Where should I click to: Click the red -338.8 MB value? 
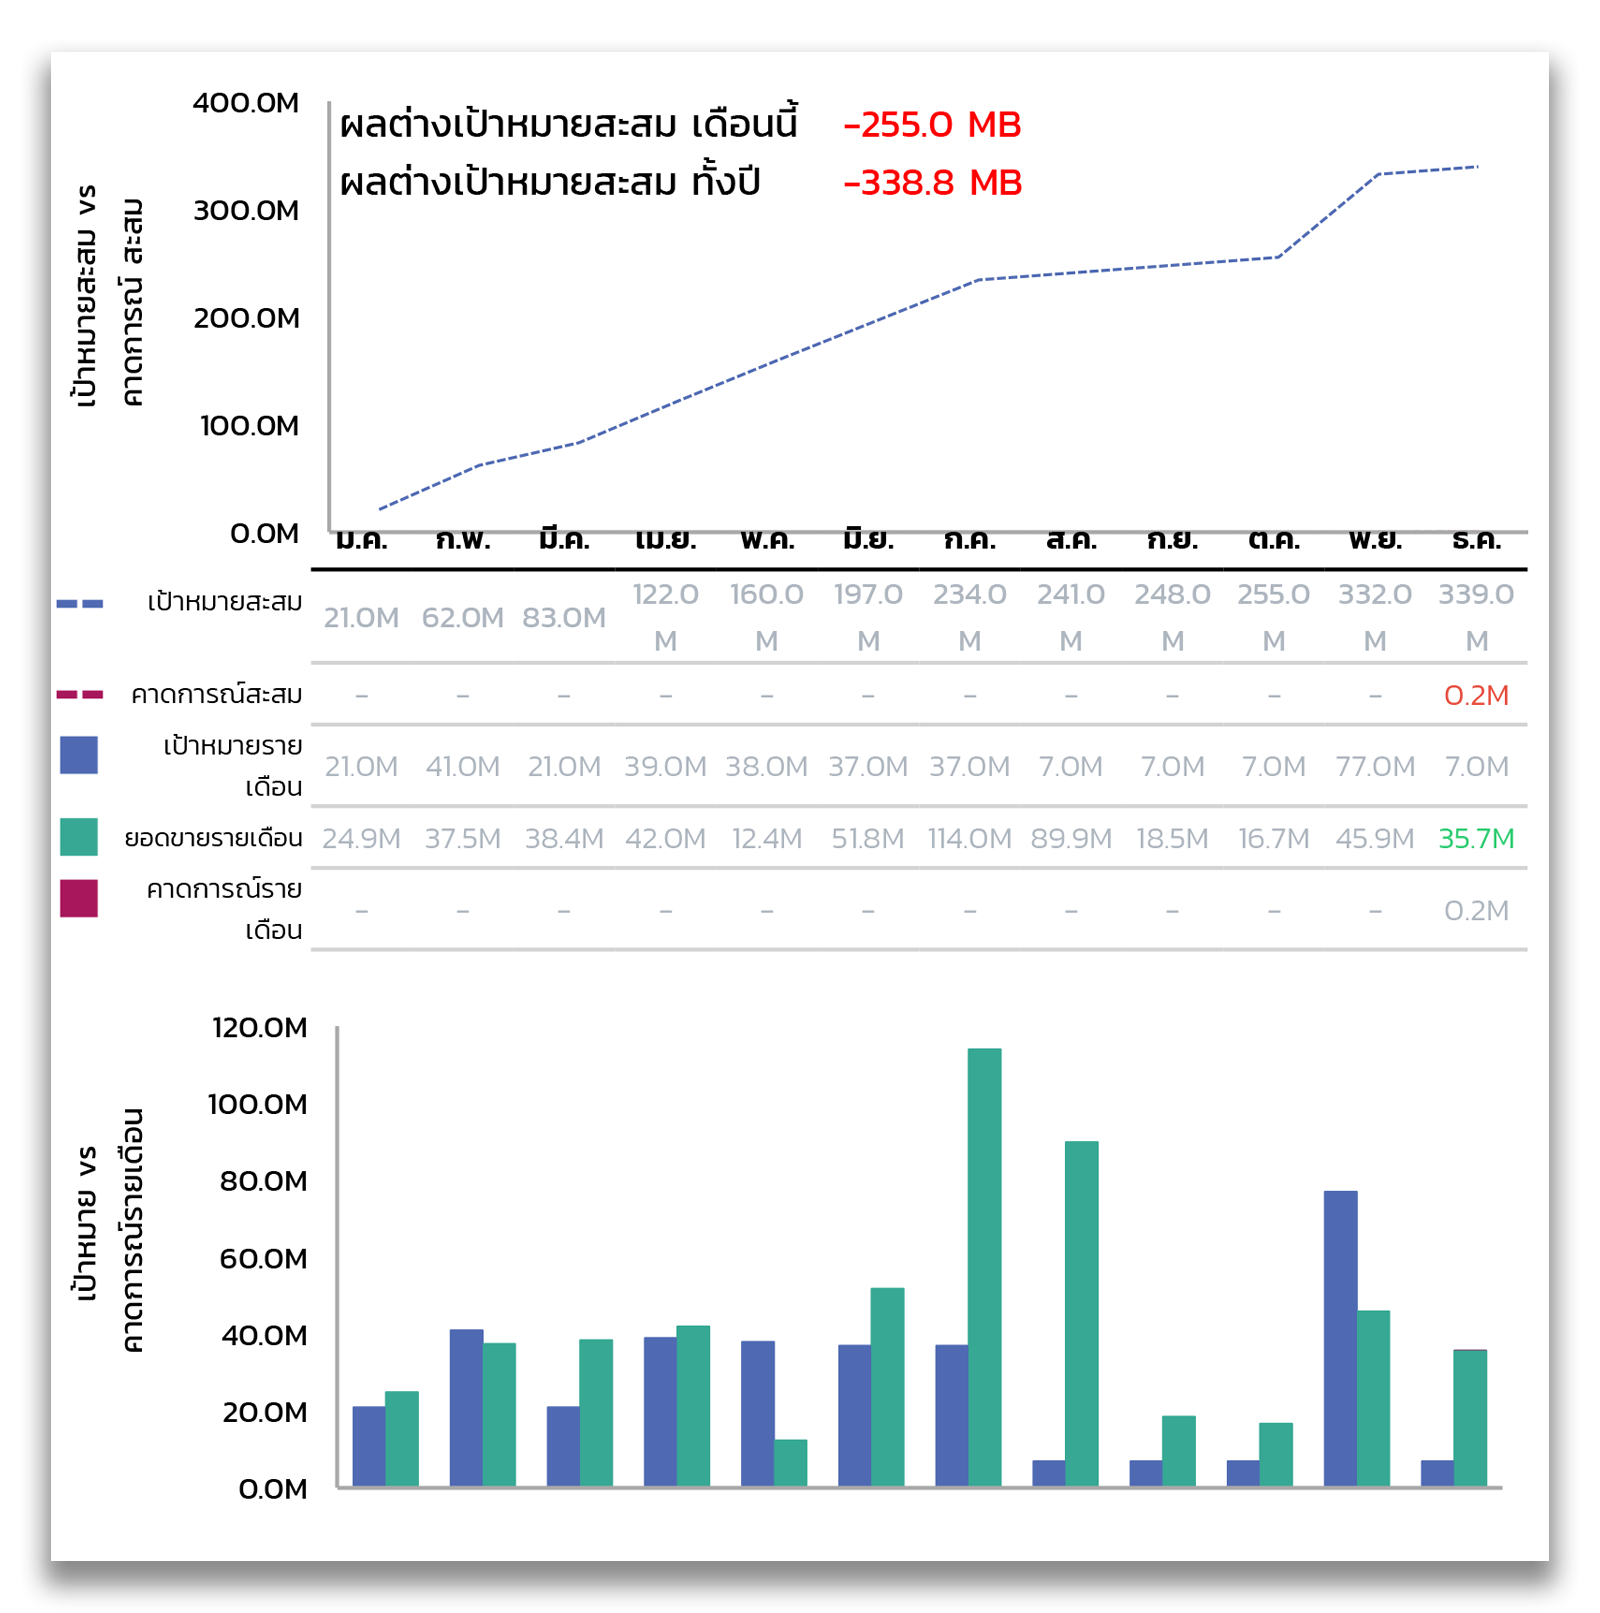[x=932, y=183]
